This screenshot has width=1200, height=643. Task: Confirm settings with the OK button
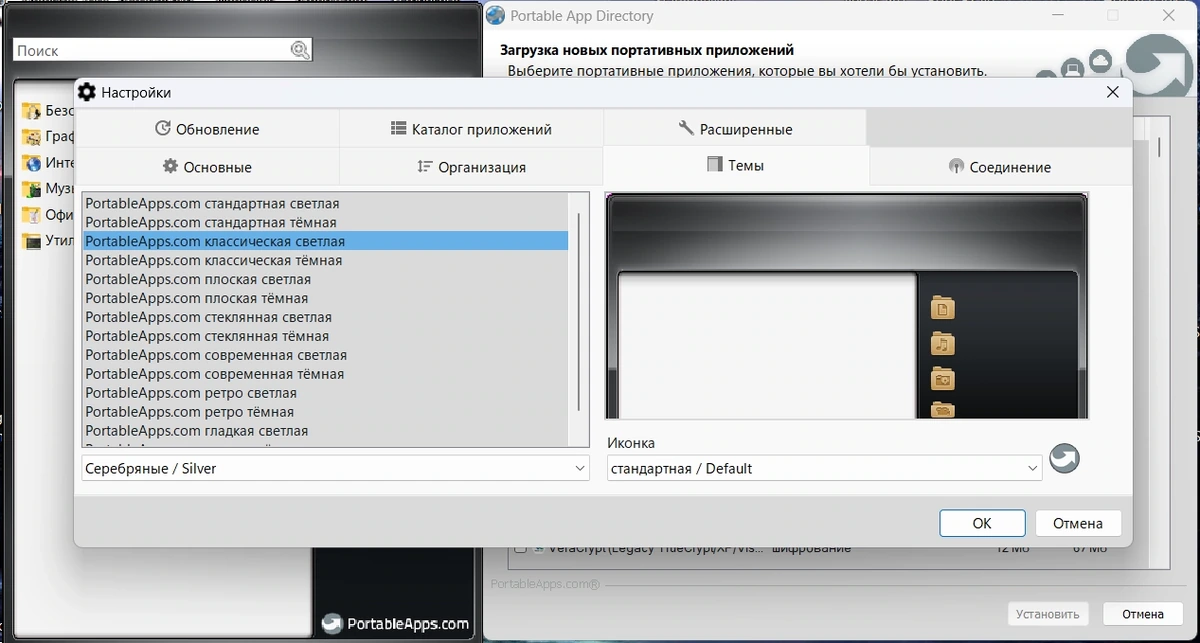[982, 523]
